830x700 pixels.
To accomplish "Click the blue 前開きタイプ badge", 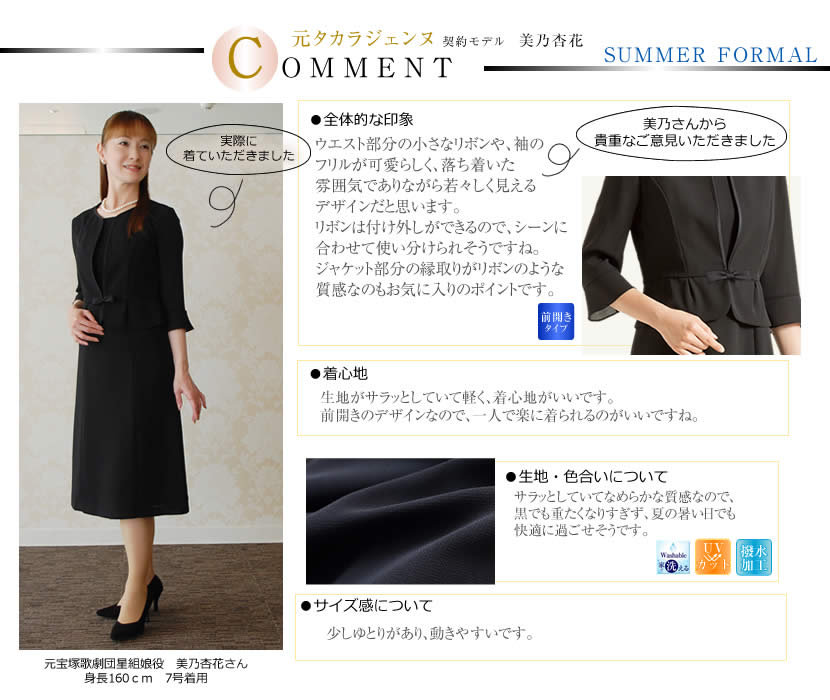I will click(x=556, y=321).
